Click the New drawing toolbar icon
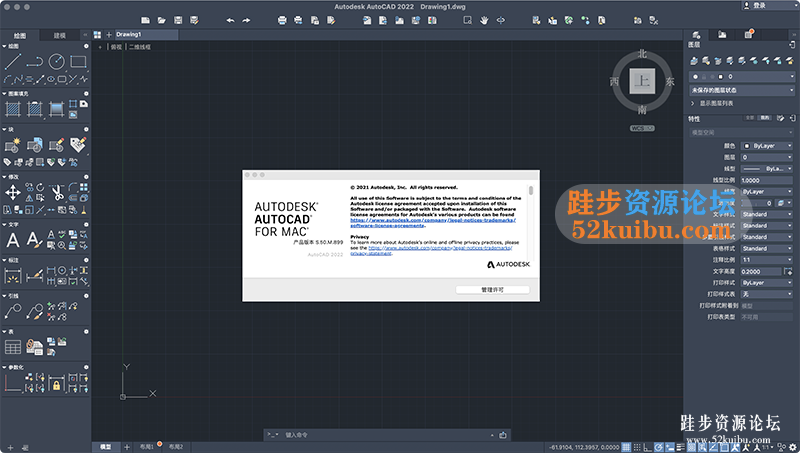This screenshot has height=453, width=800. pyautogui.click(x=145, y=20)
